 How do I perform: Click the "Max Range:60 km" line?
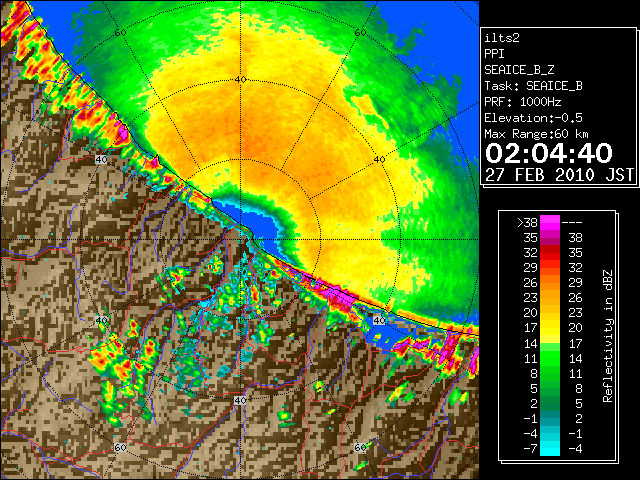[537, 134]
